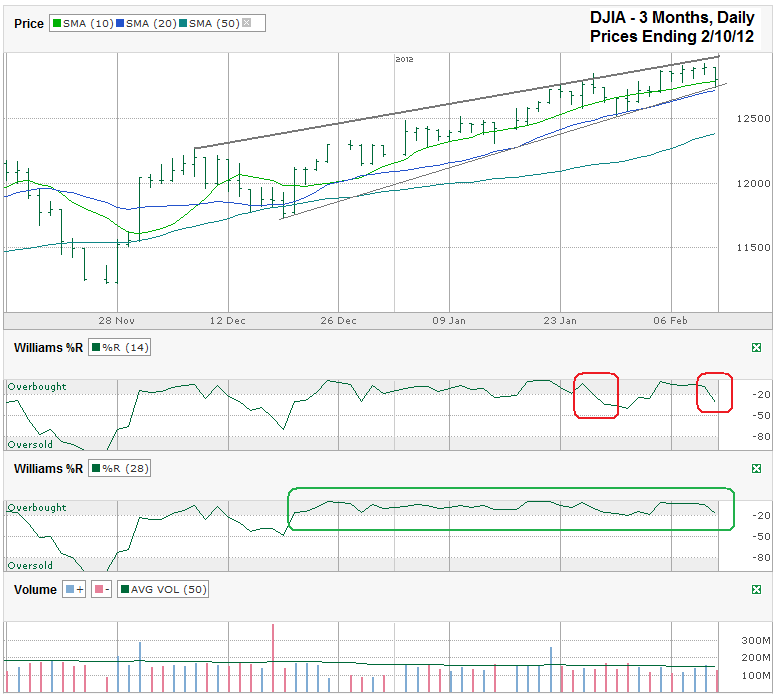Click Oversold label in %R (14) panel
Screen dimensions: 776x694
tap(30, 445)
